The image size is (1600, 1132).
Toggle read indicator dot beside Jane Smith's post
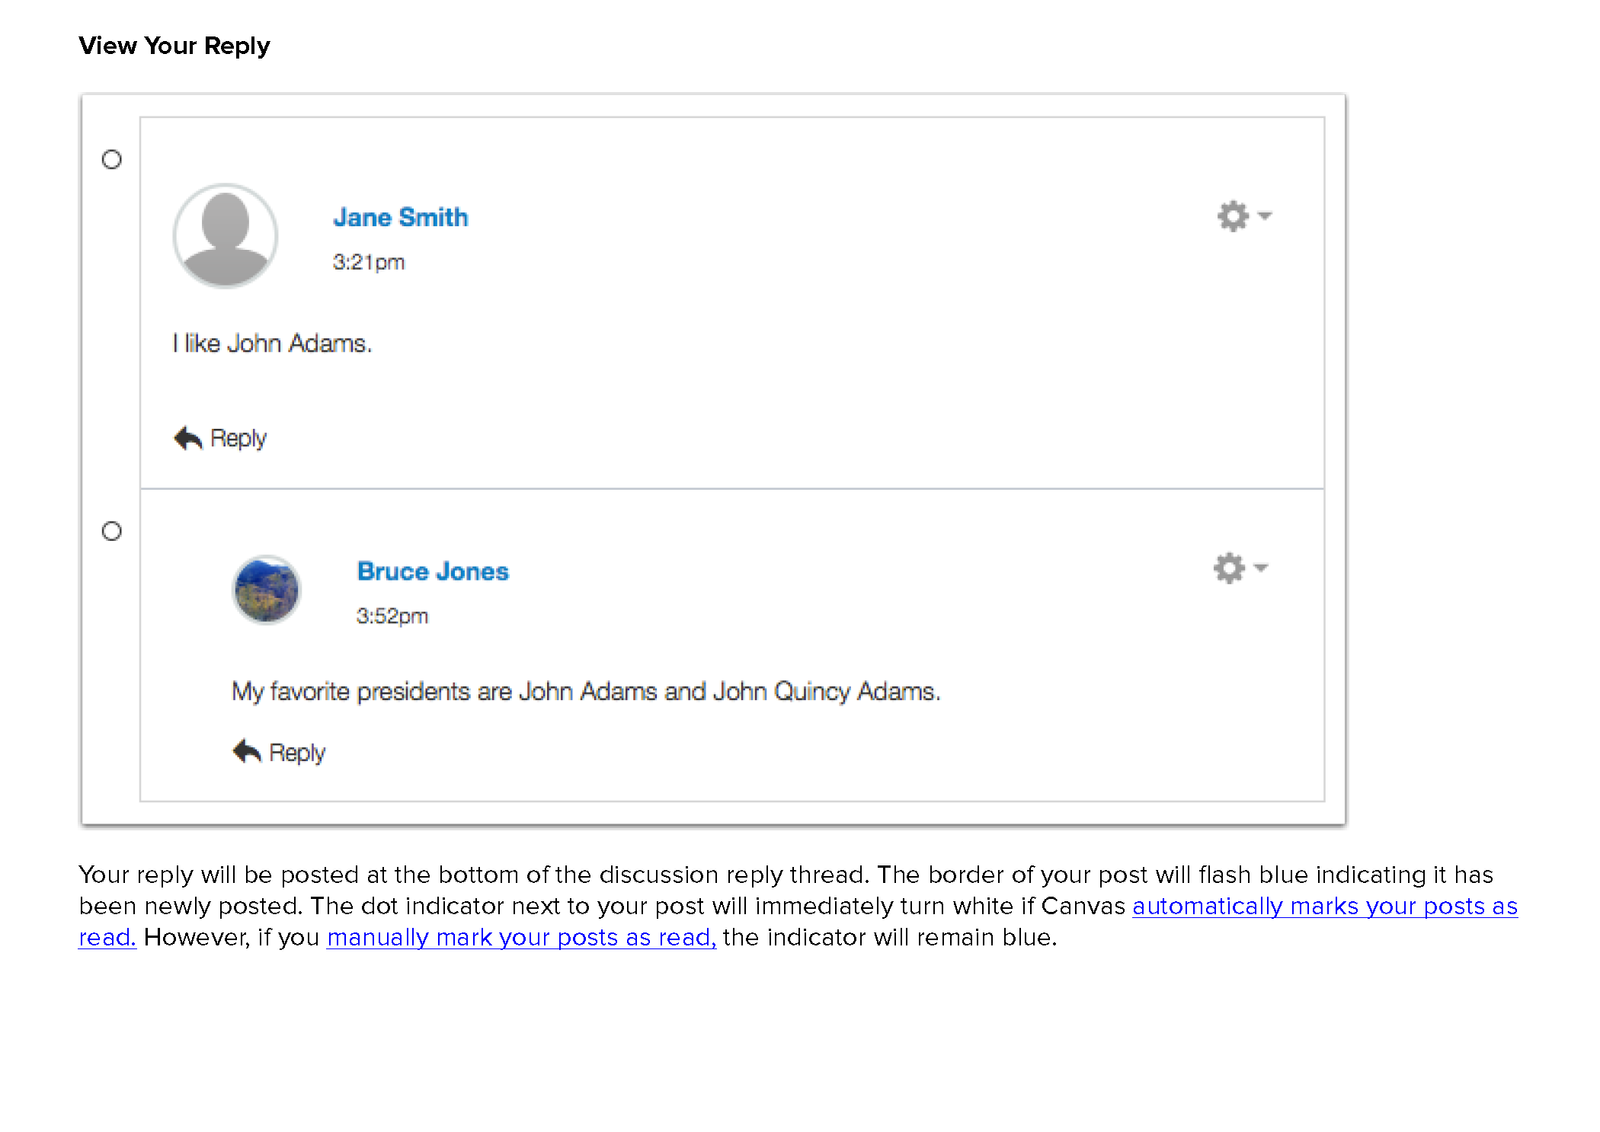[112, 160]
